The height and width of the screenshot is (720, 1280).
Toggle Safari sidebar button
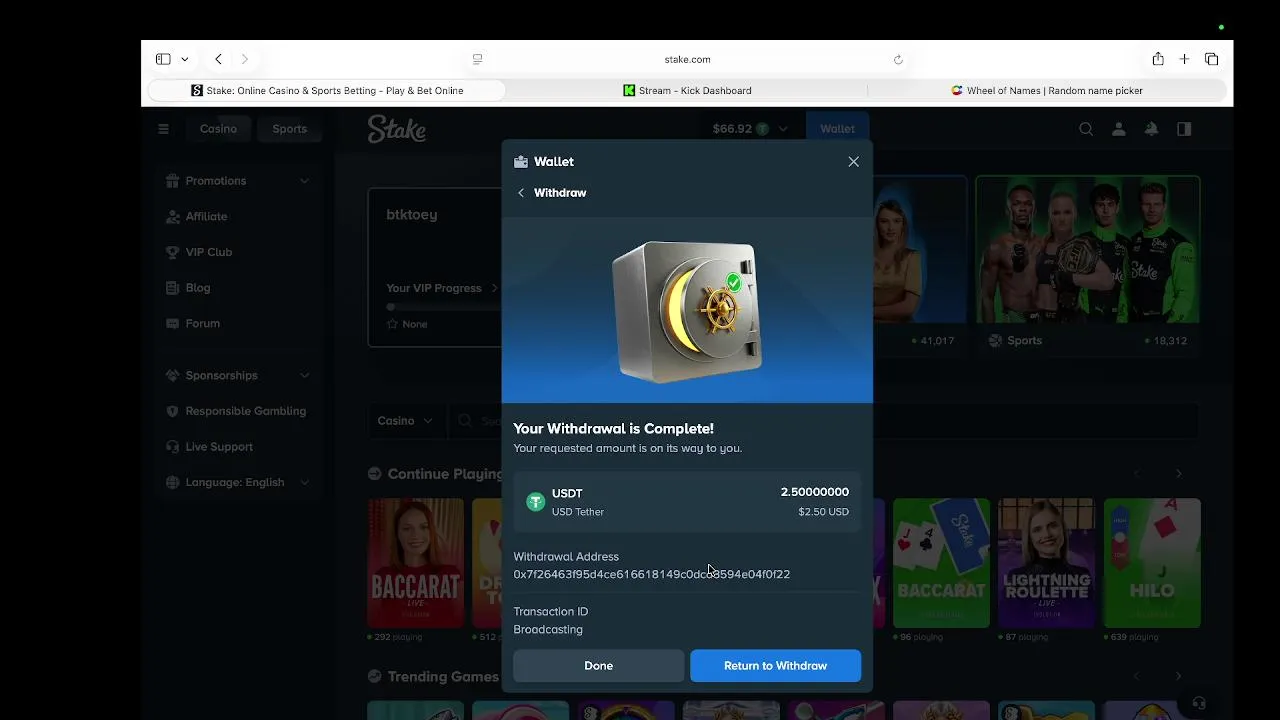tap(163, 59)
